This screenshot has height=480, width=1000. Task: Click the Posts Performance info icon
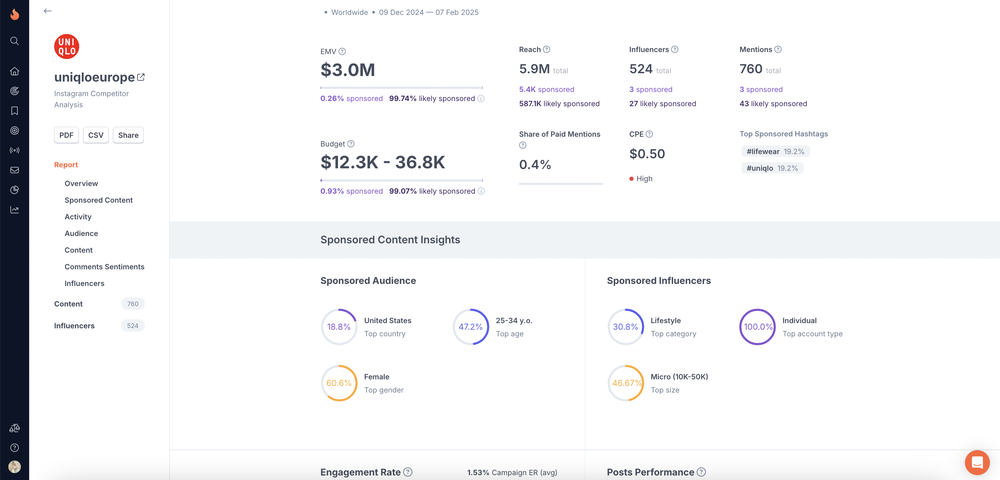point(702,472)
